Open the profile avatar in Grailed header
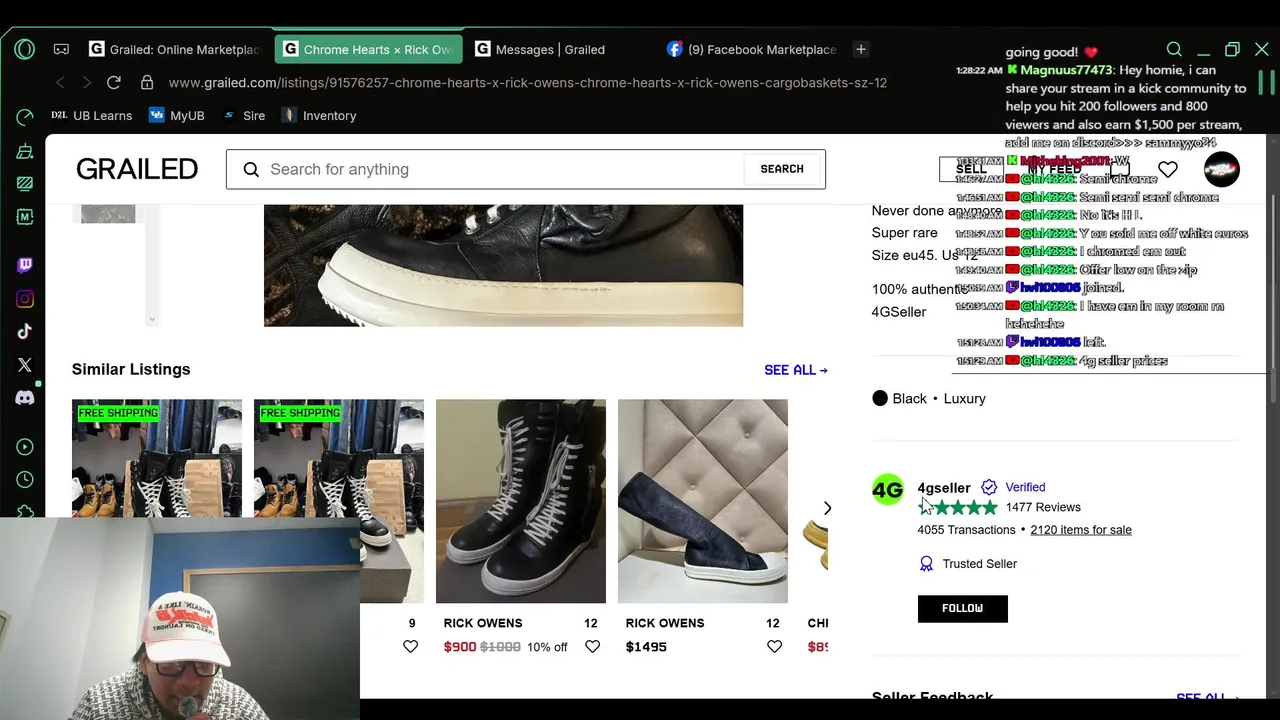The height and width of the screenshot is (720, 1280). tap(1222, 169)
